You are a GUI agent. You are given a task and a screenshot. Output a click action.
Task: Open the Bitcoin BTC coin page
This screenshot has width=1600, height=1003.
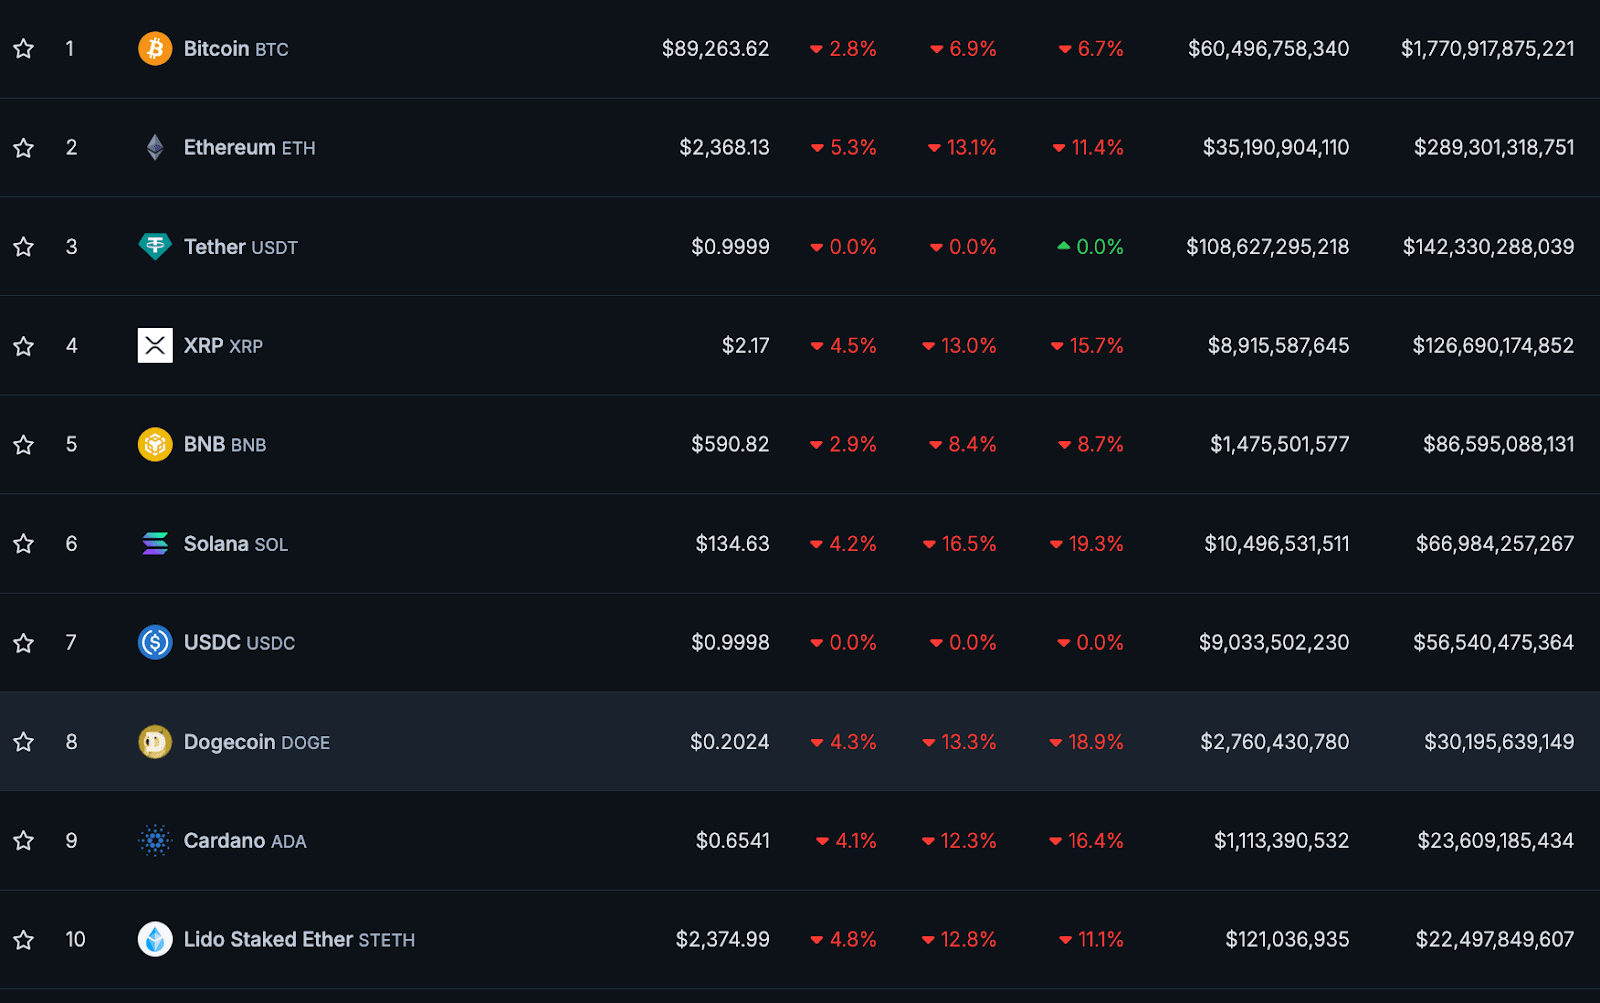pos(236,49)
